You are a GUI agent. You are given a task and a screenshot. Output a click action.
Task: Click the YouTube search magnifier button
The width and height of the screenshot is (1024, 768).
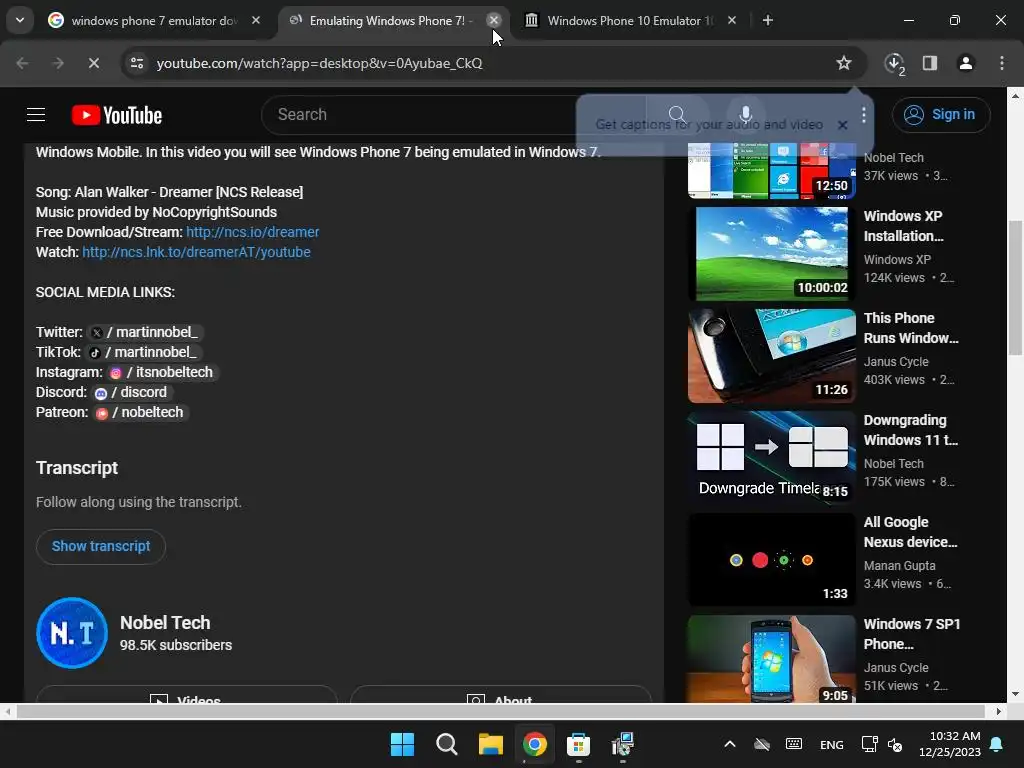677,115
